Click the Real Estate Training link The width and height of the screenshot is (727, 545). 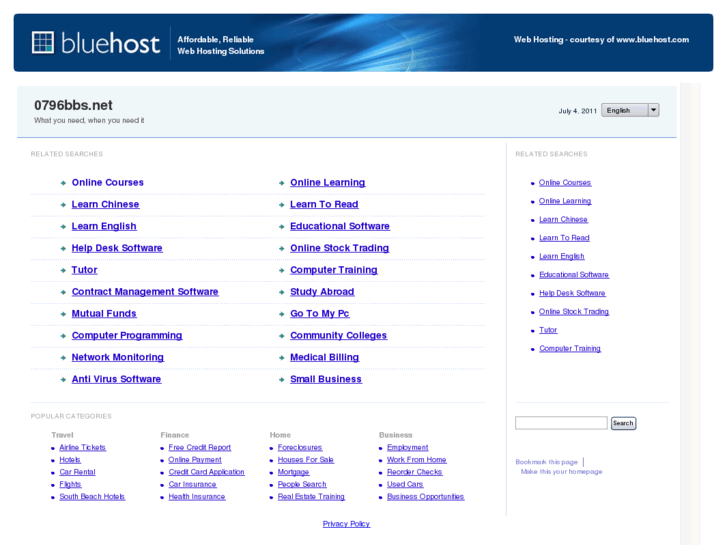[x=311, y=497]
